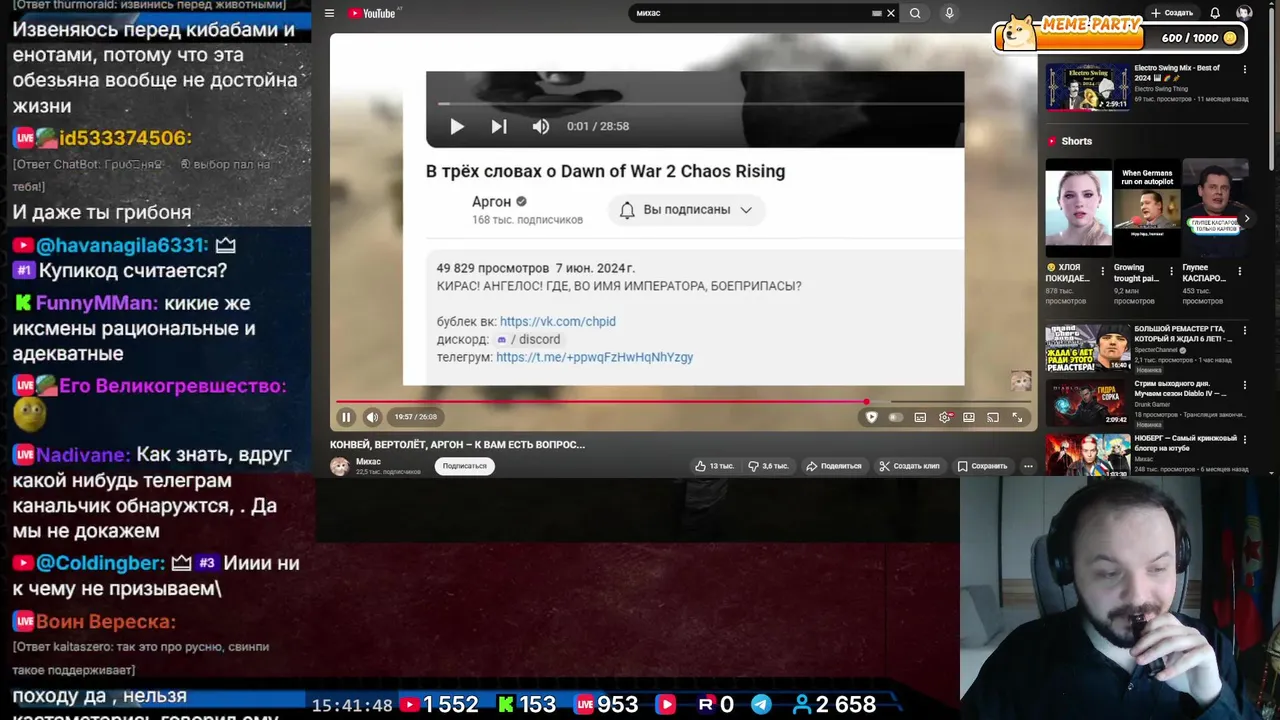This screenshot has height=720, width=1280.
Task: Like the video (13 тыс.)
Action: pos(715,466)
